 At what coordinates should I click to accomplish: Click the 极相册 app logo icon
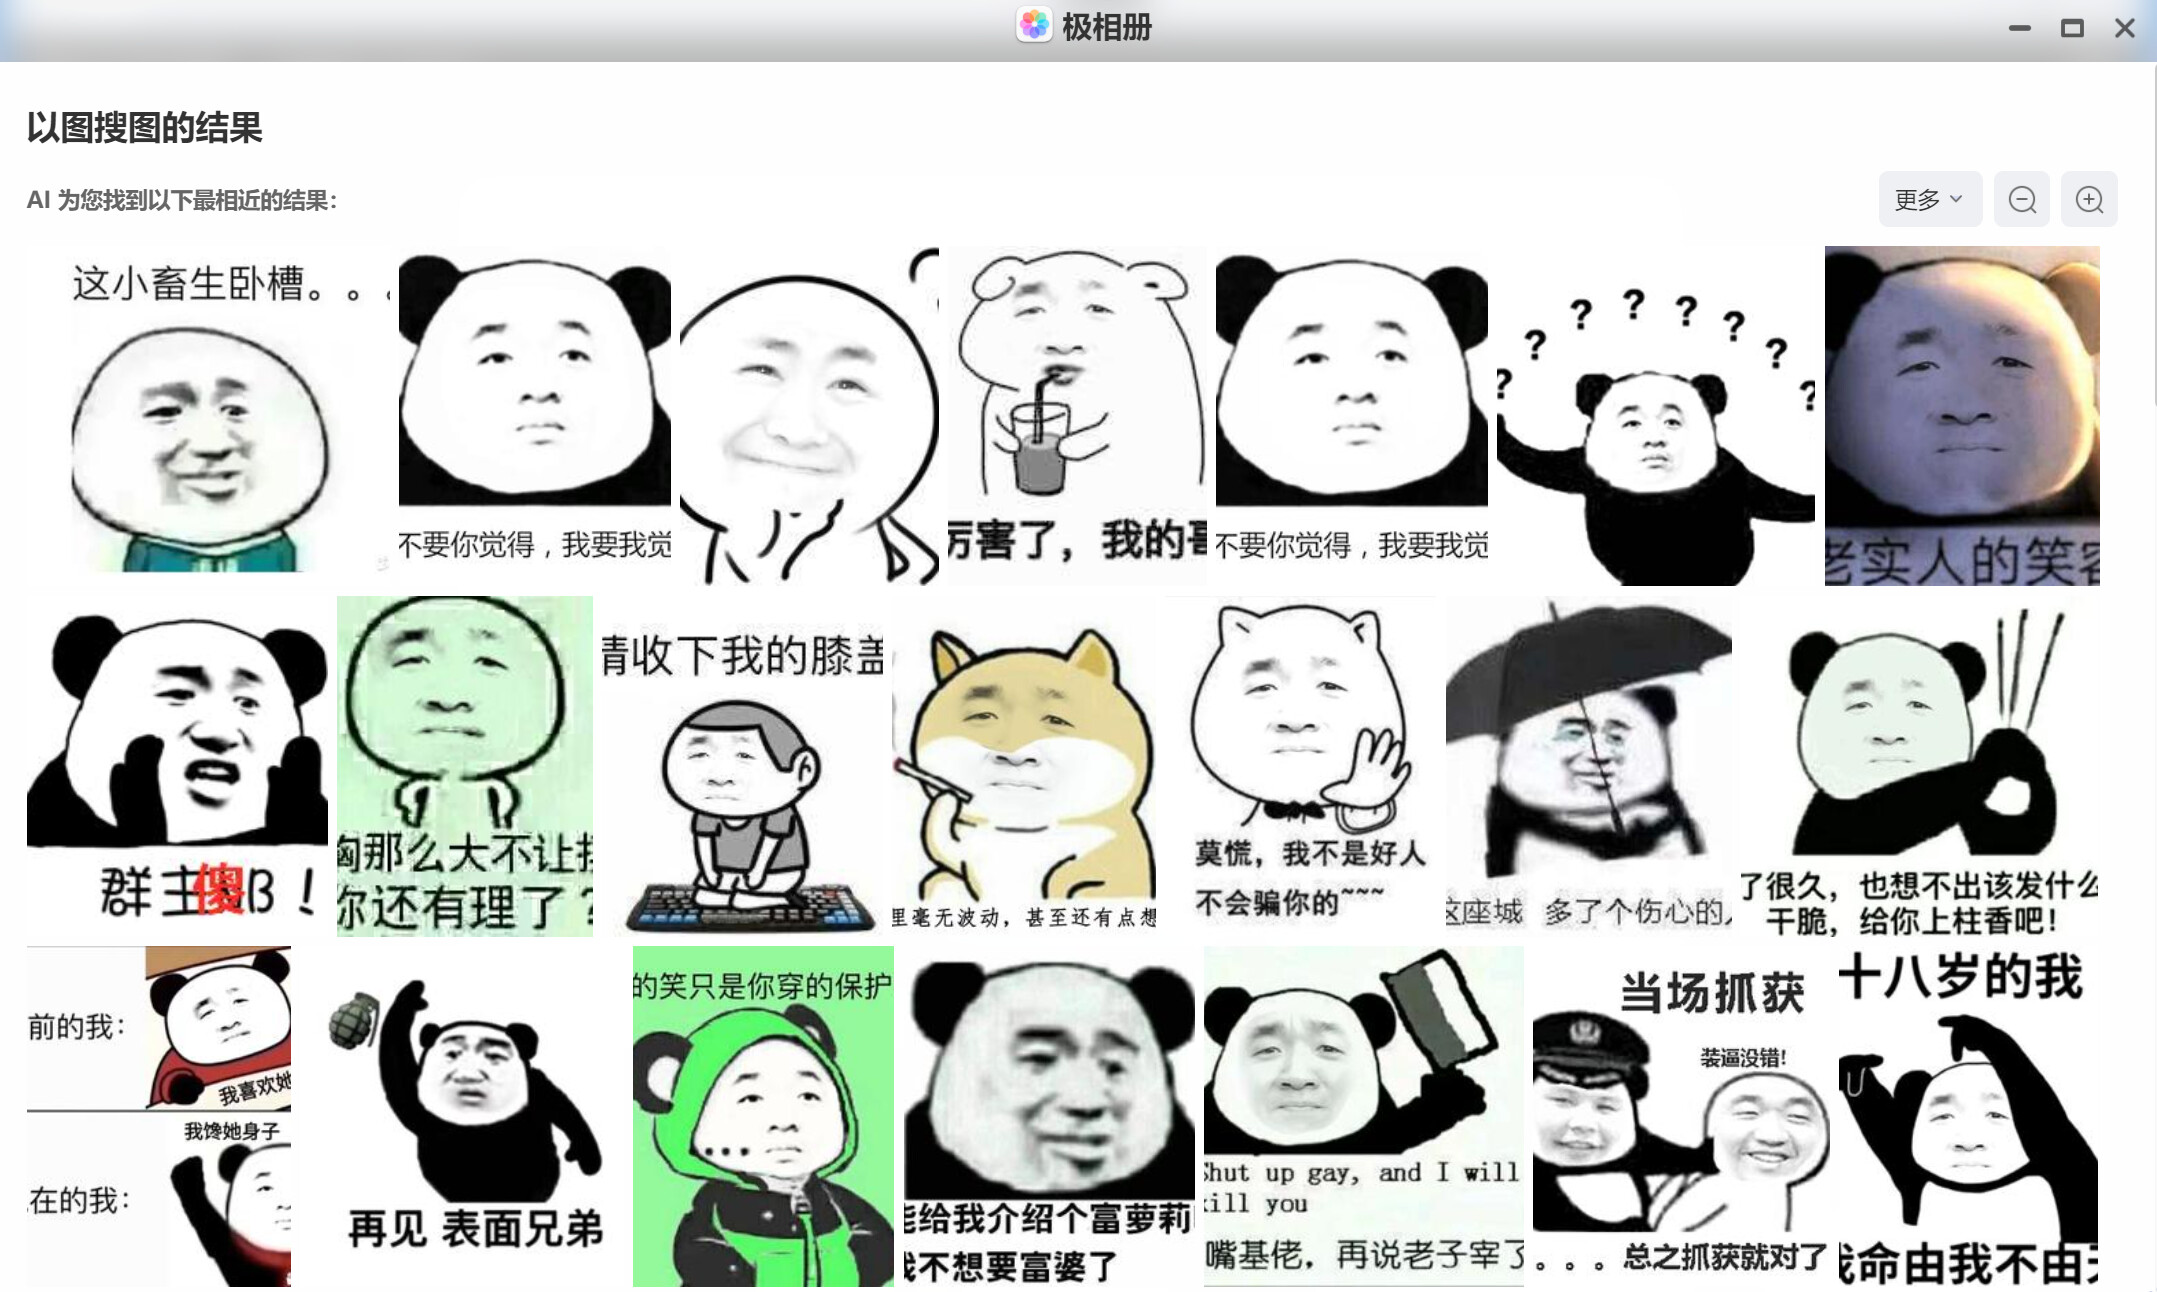coord(1033,26)
